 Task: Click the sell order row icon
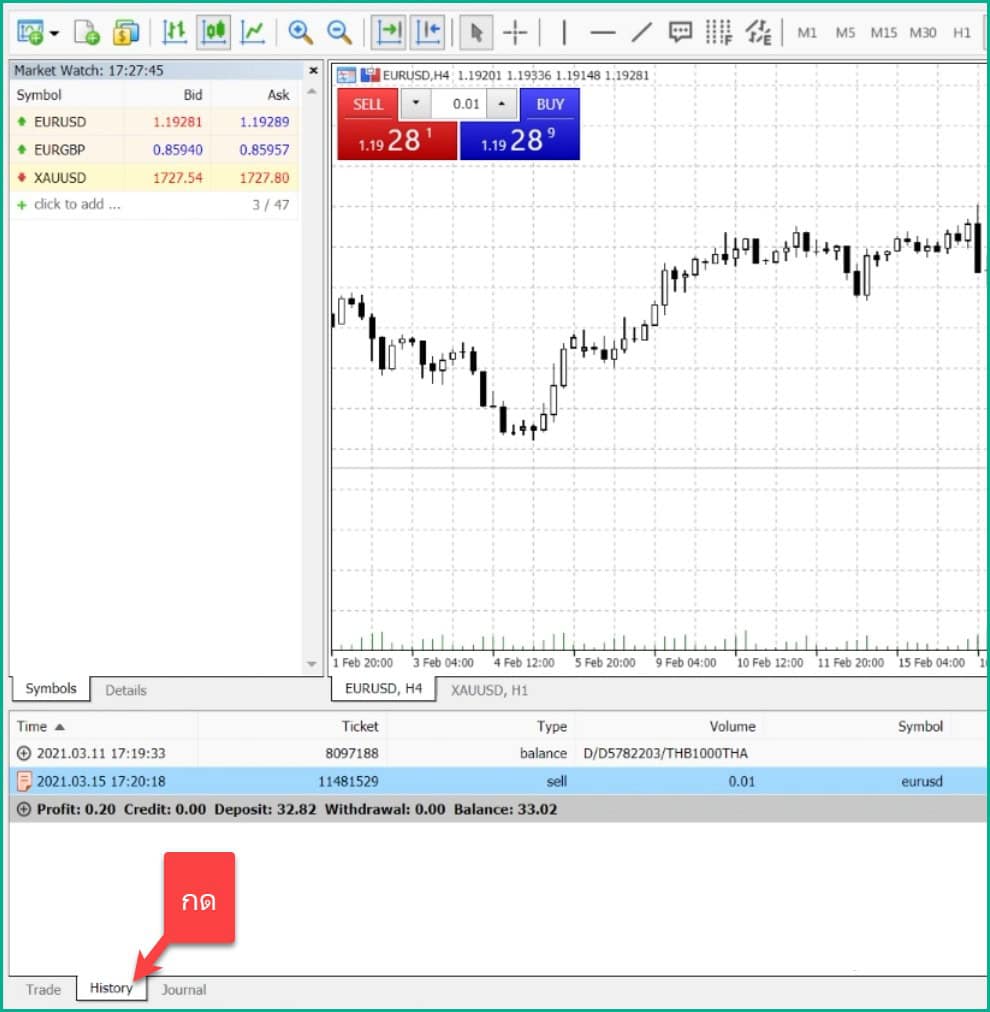[24, 782]
